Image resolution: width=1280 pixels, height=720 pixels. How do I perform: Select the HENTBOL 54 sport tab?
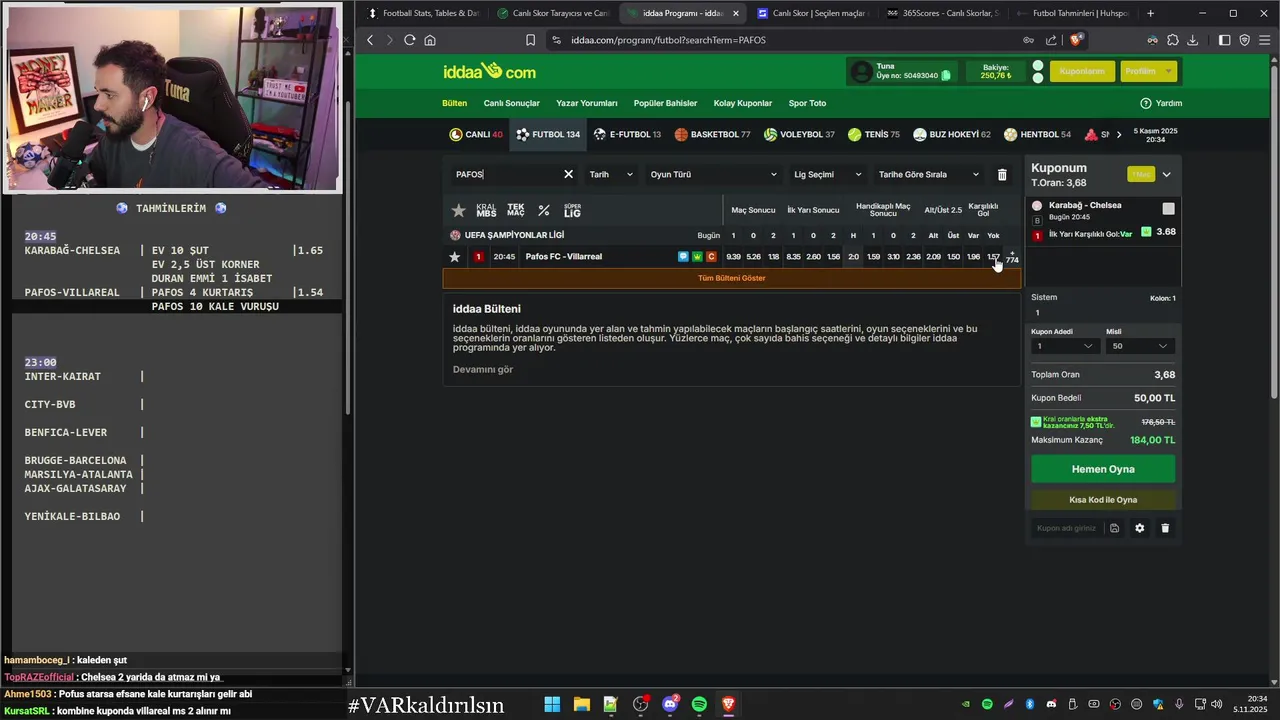1037,134
